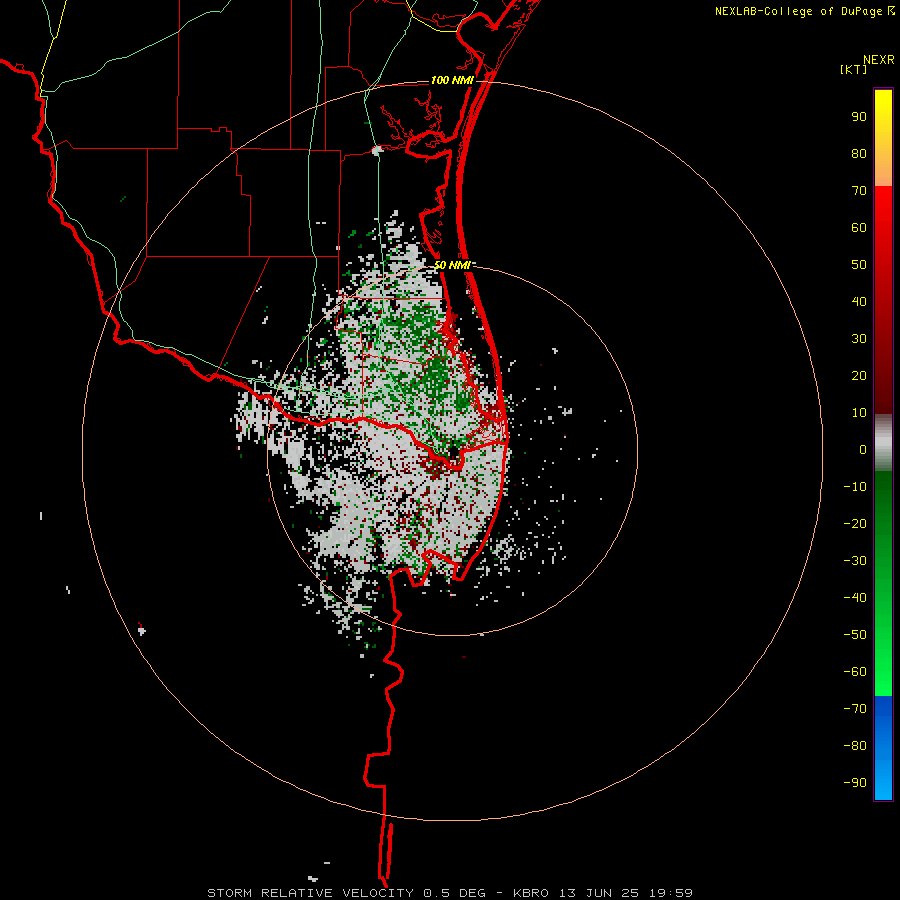900x900 pixels.
Task: Click the 20 knot scale value
Action: (x=859, y=376)
